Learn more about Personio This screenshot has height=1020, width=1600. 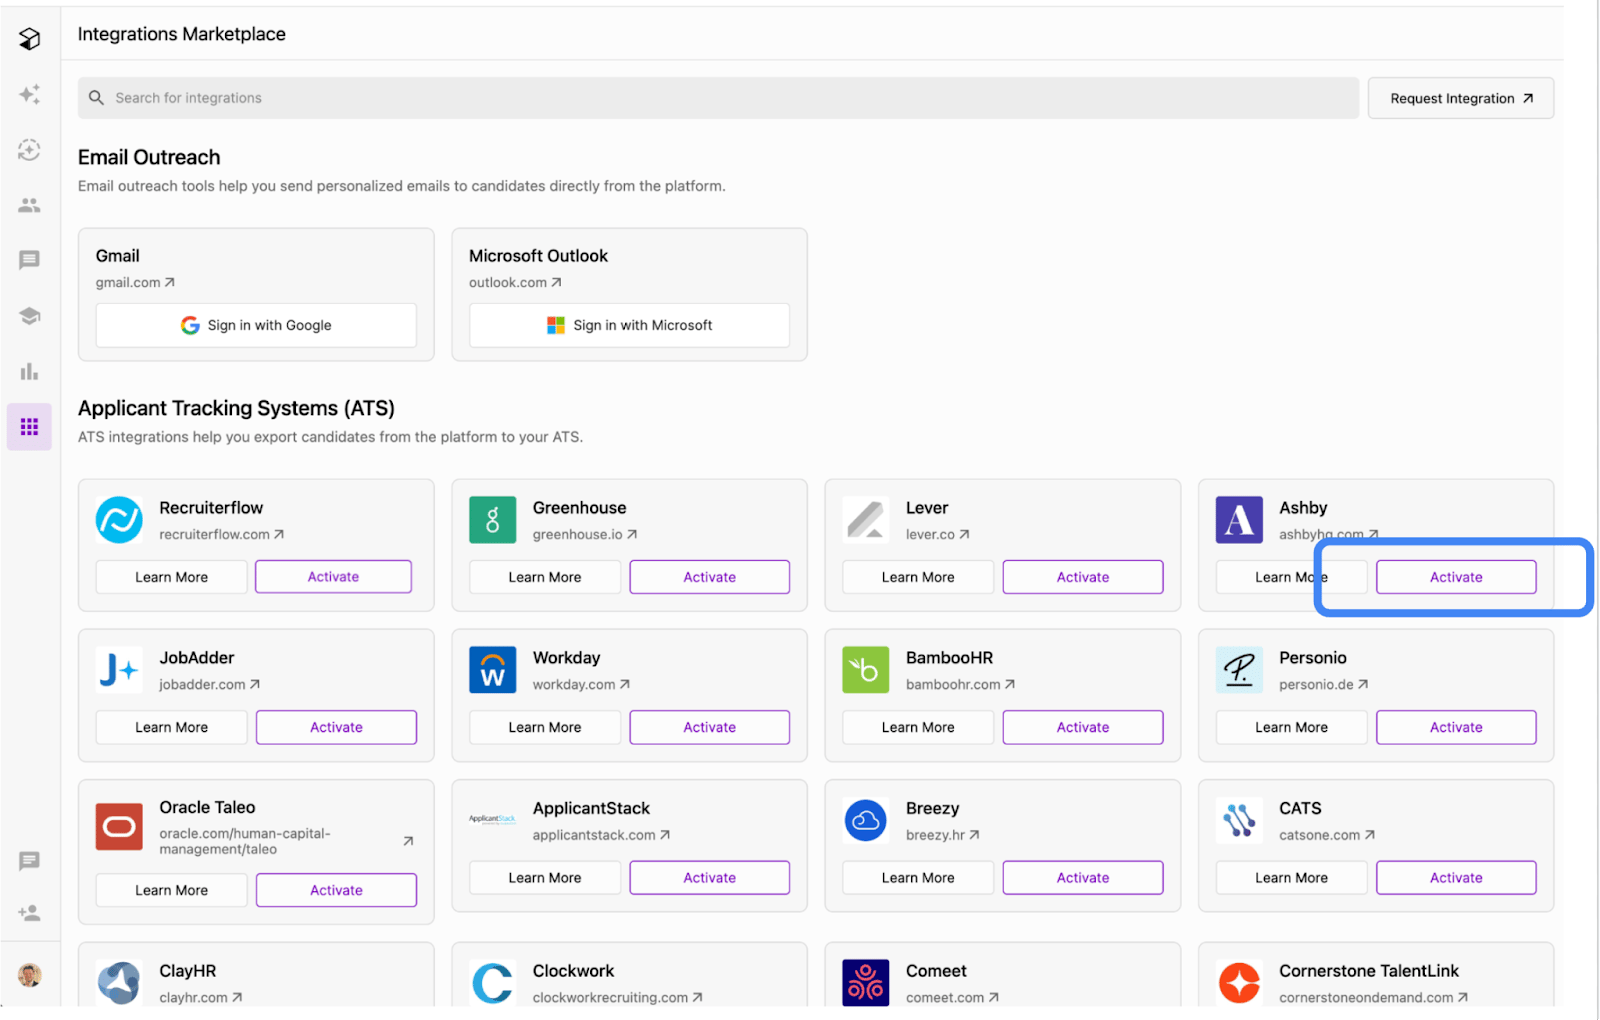pos(1292,727)
